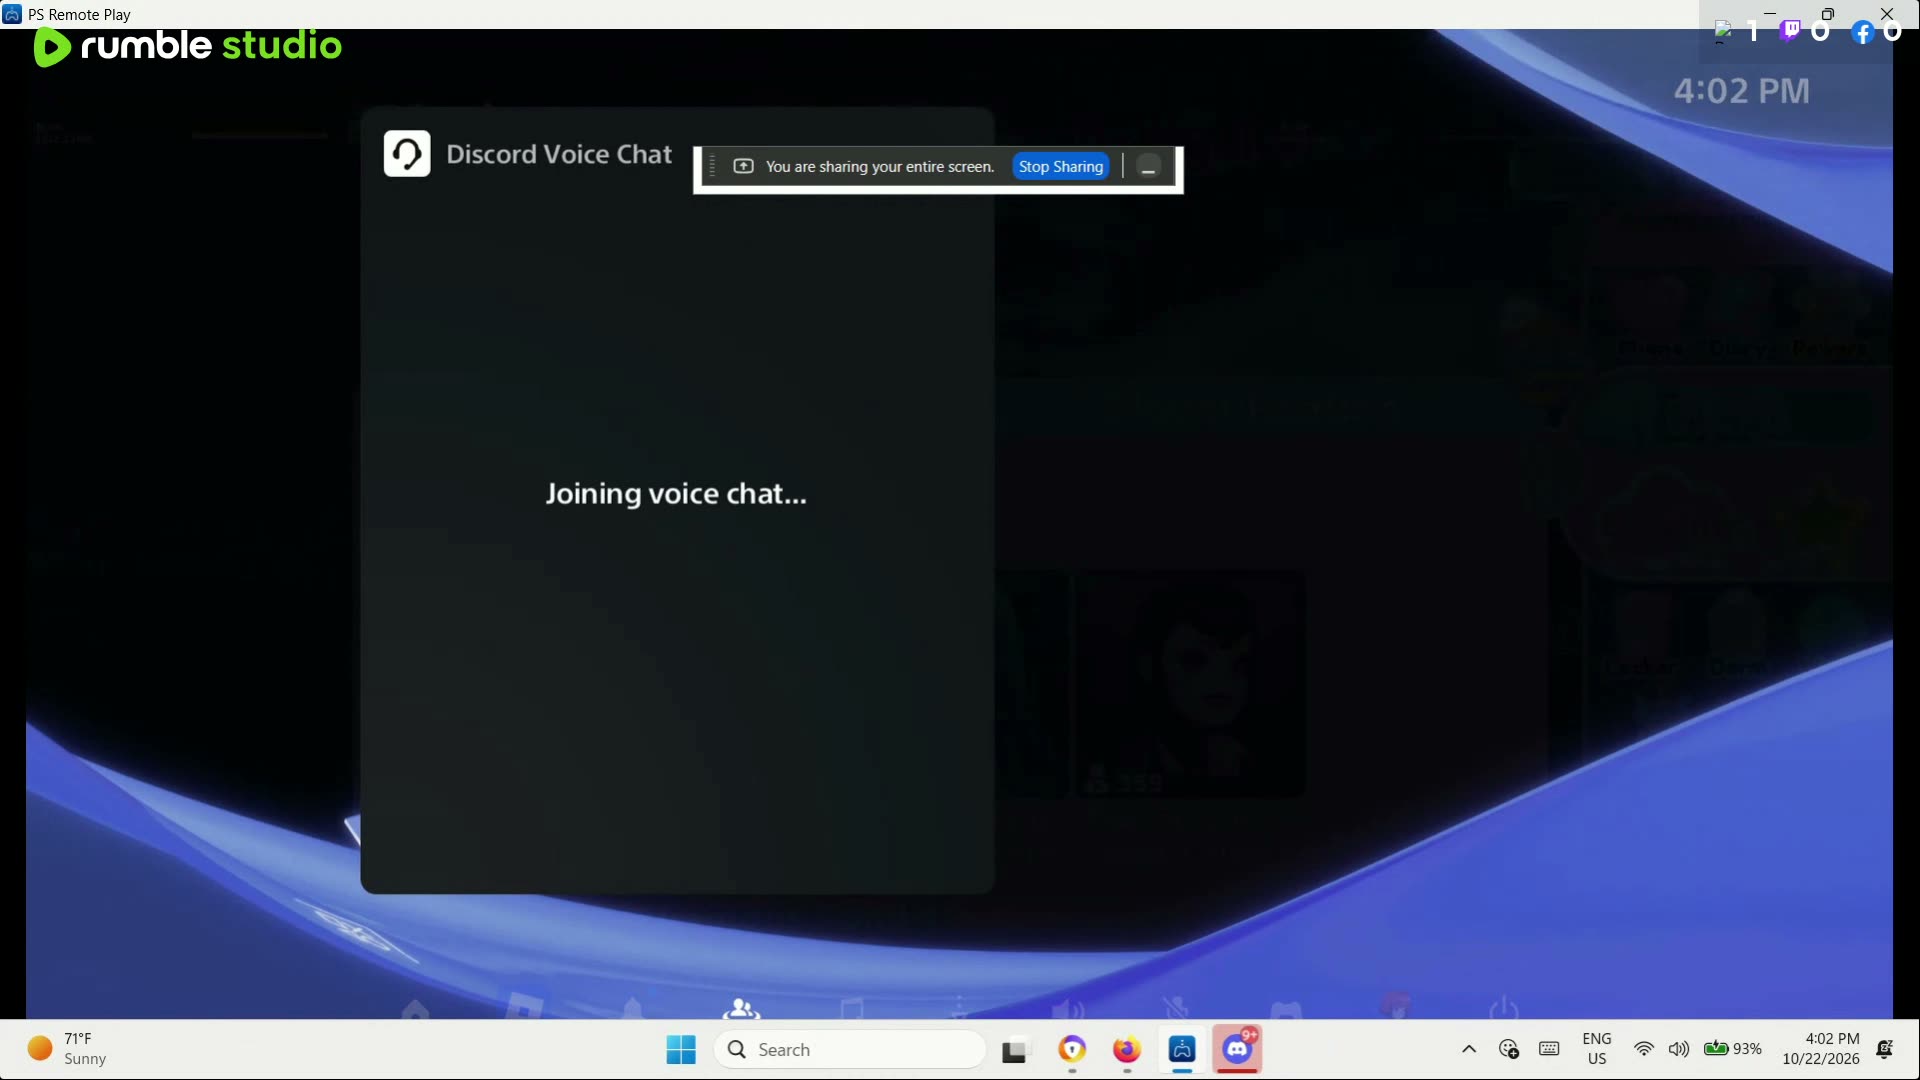
Task: Minimize the PS Remote Play window
Action: [1769, 14]
